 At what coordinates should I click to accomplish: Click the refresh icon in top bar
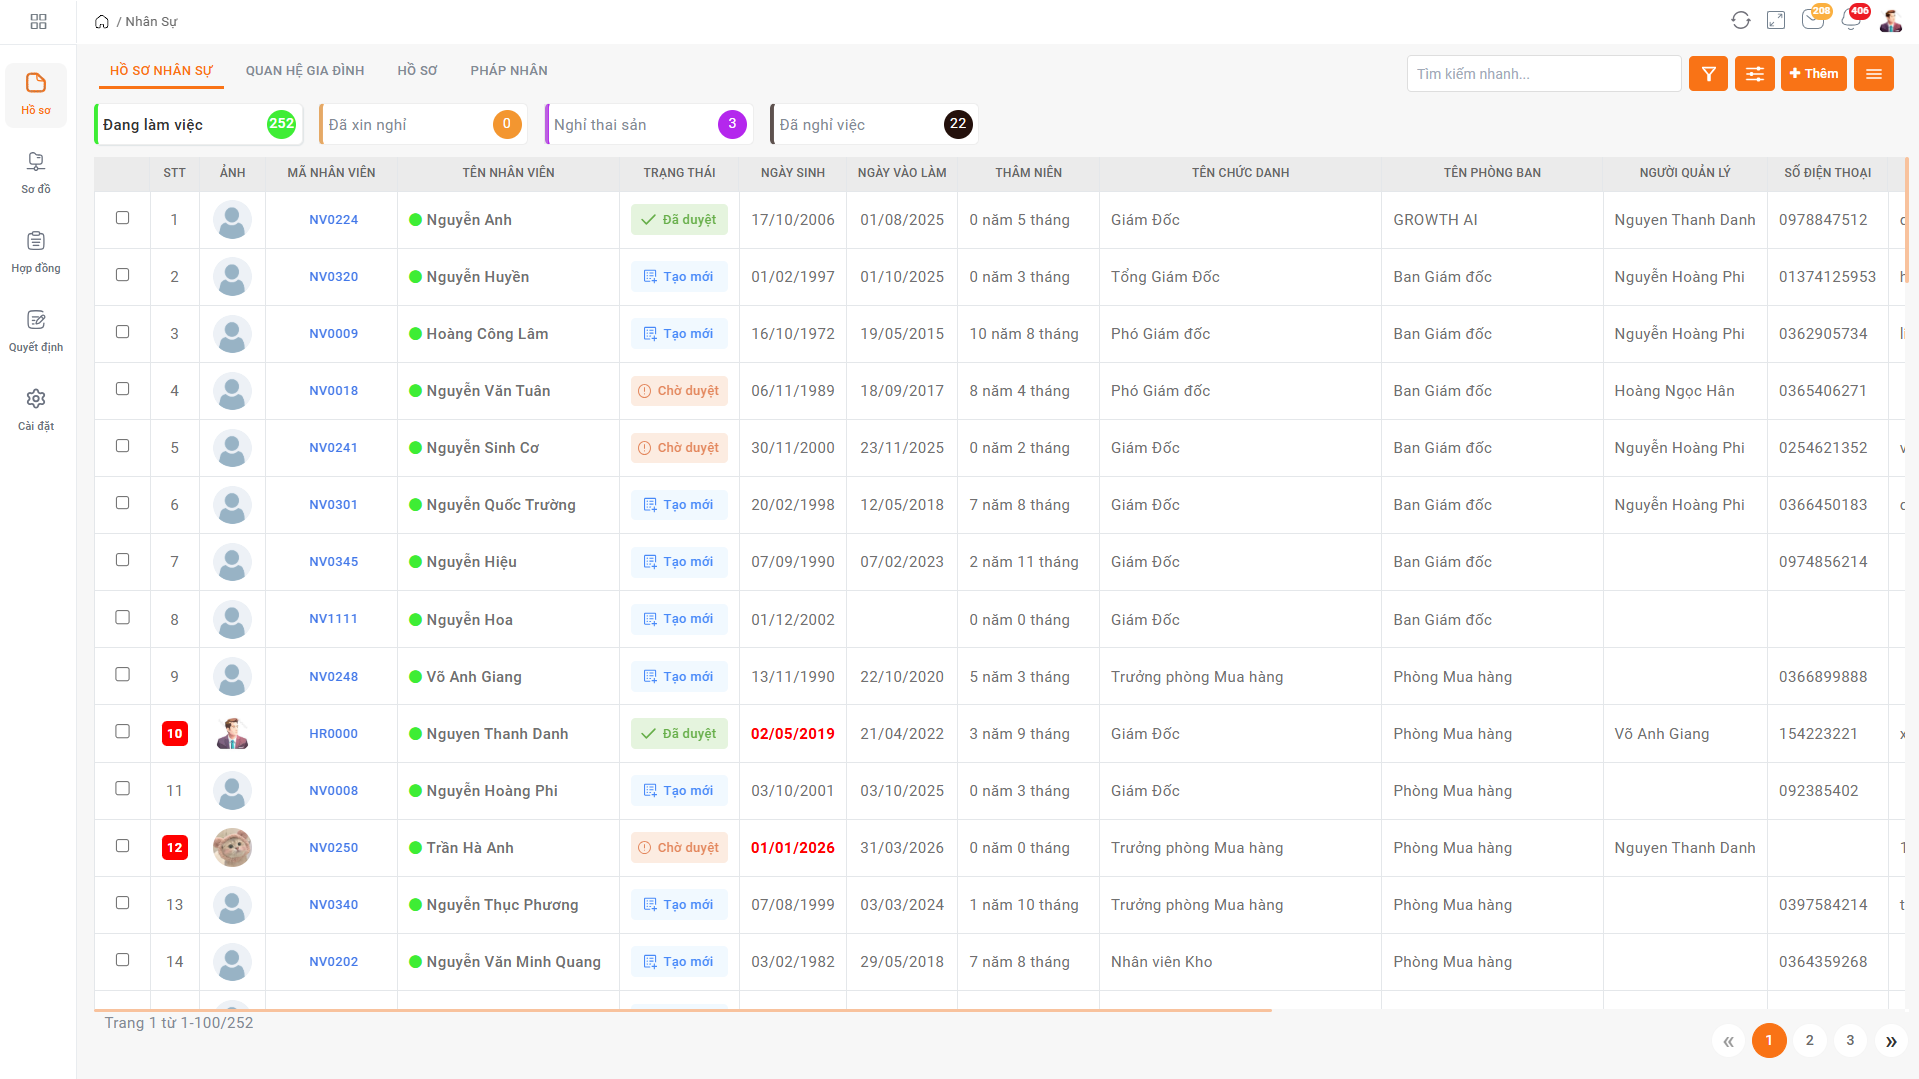coord(1740,21)
